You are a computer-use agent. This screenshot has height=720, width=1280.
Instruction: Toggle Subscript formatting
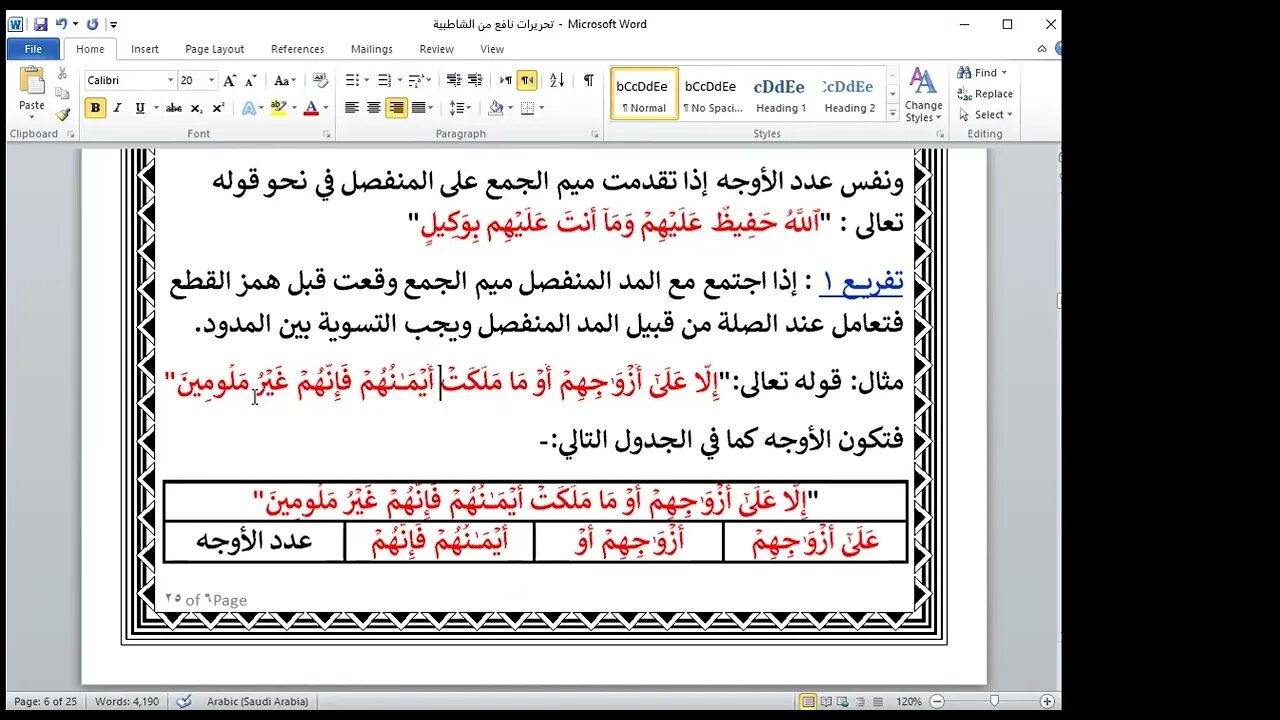tap(196, 108)
